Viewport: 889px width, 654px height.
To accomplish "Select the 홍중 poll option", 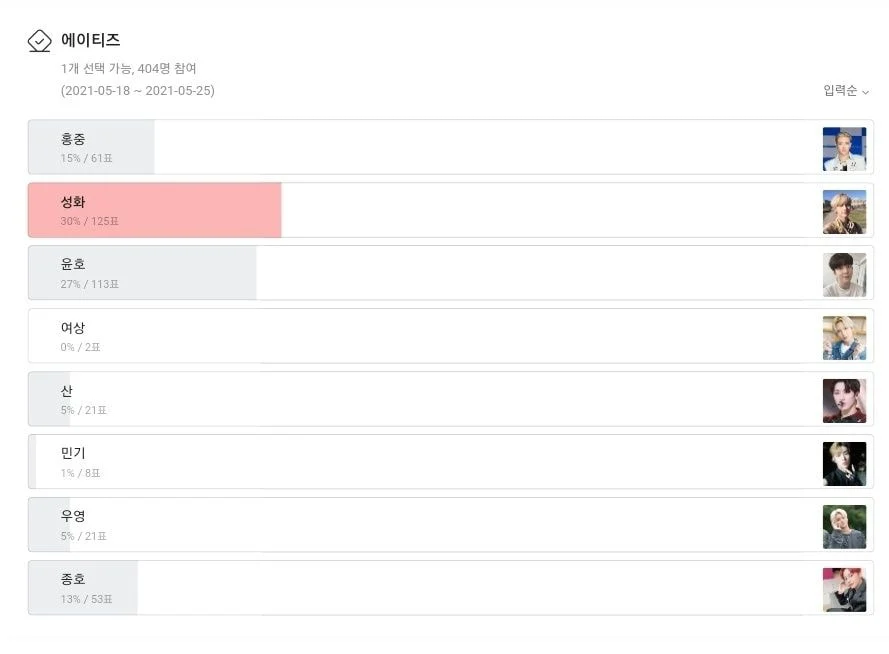I will tap(451, 147).
